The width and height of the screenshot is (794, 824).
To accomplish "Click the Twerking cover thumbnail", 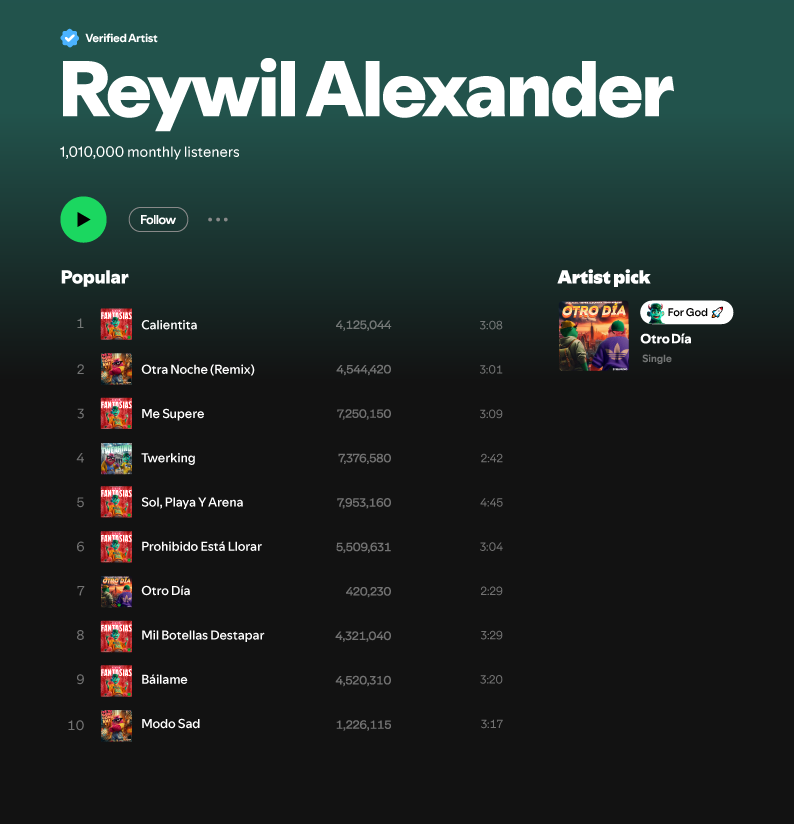I will click(116, 458).
